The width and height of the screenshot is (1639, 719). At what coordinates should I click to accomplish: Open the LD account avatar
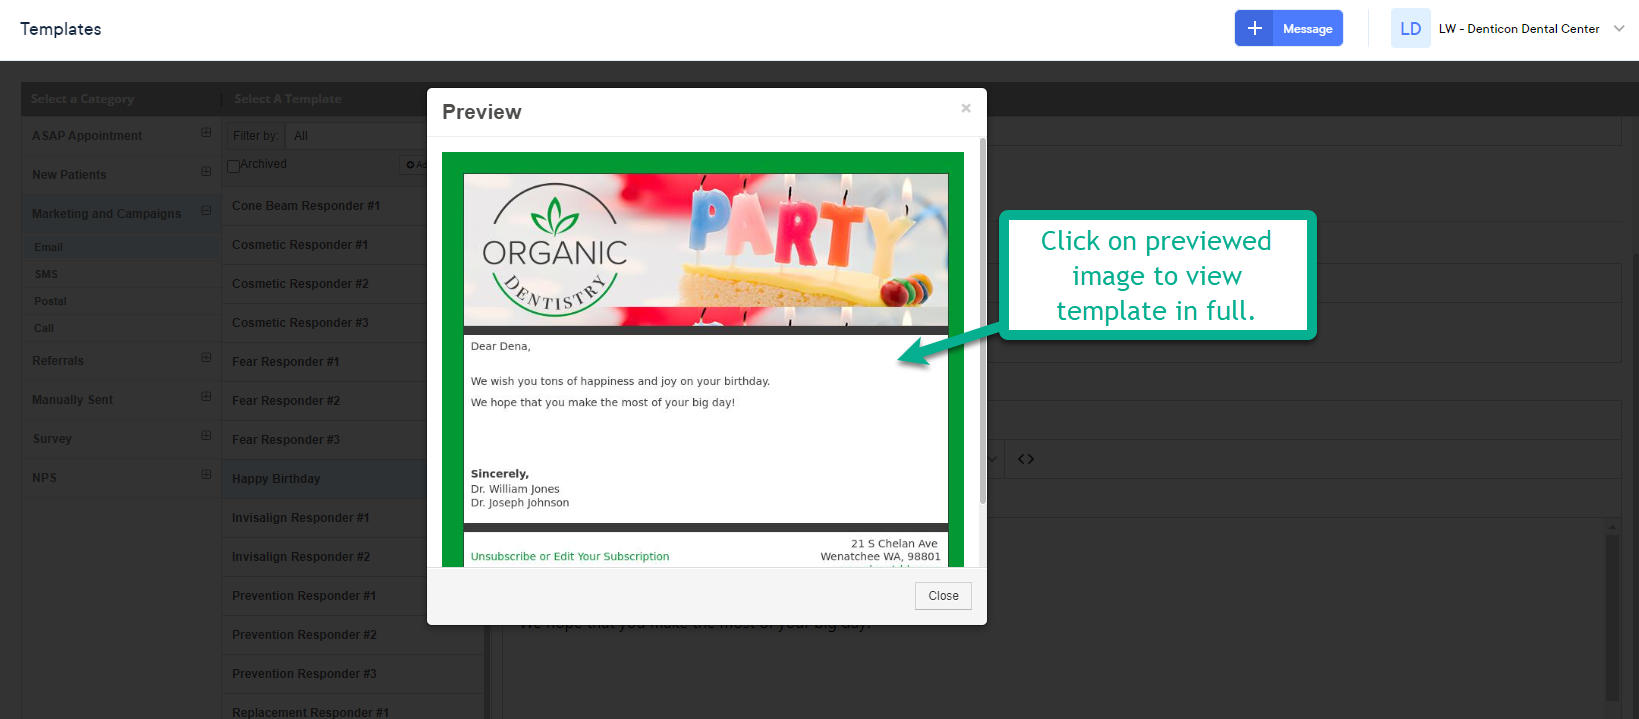(x=1410, y=28)
